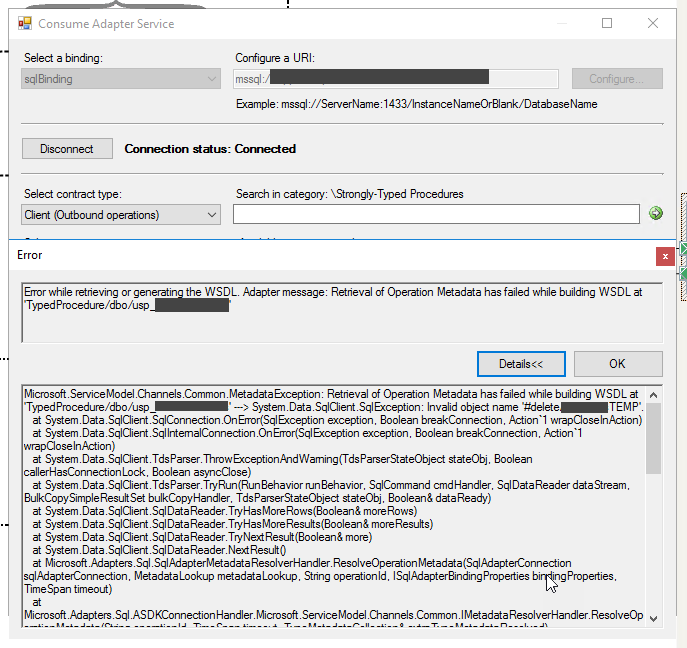Dismiss the error with OK

pos(618,364)
